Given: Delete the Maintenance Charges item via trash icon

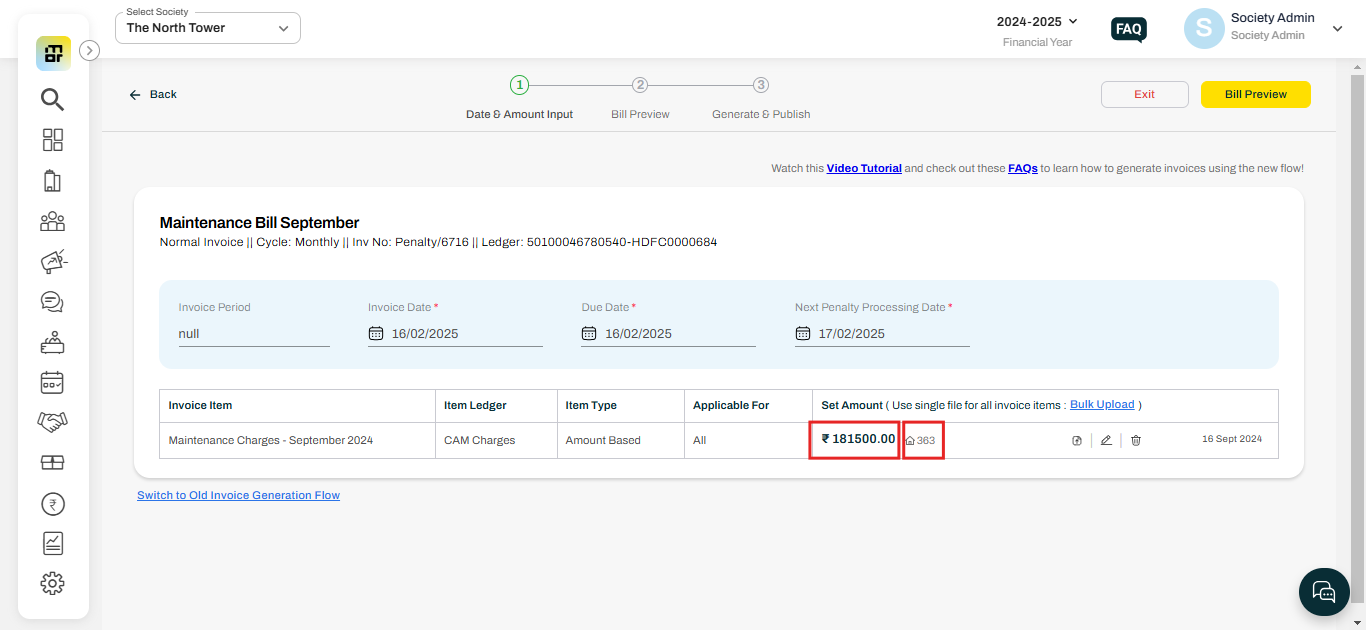Looking at the screenshot, I should (1136, 440).
